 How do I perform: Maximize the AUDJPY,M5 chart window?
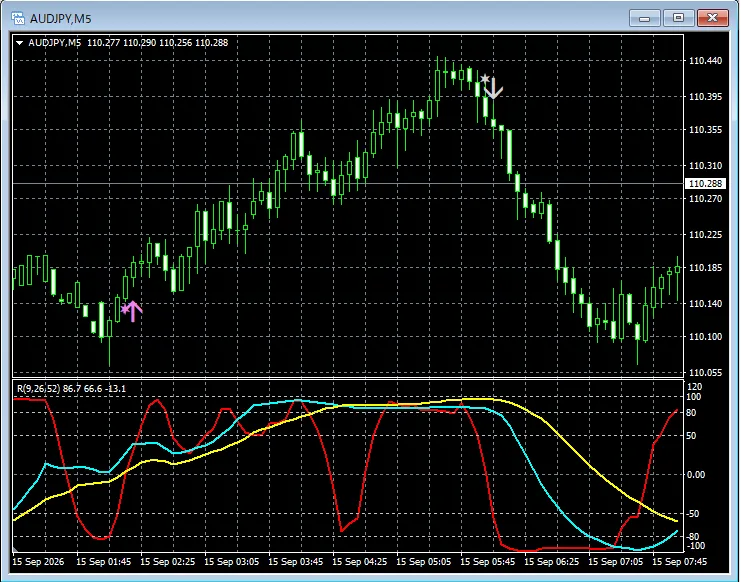[x=678, y=18]
